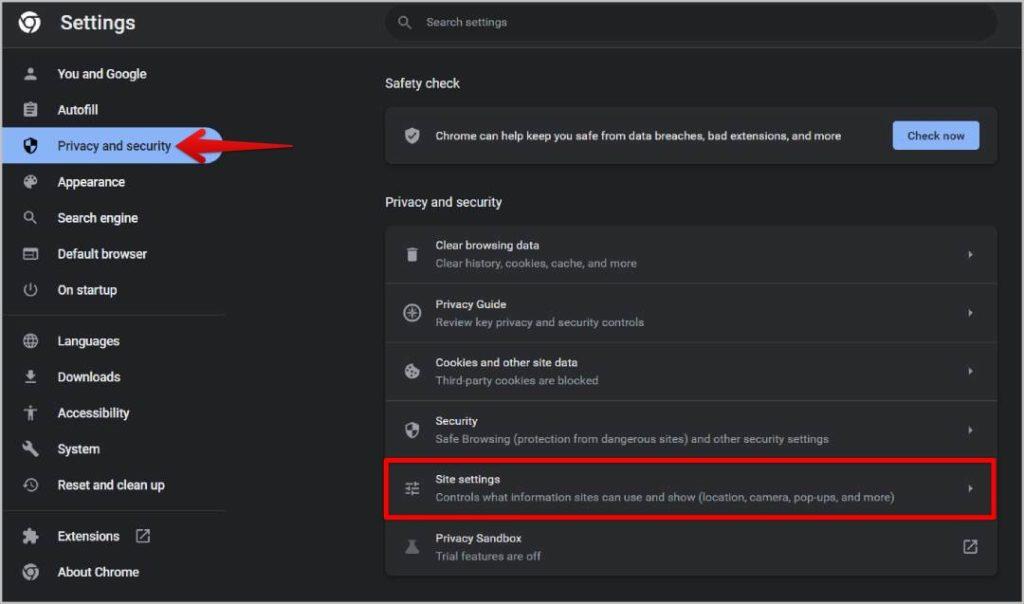1024x604 pixels.
Task: Click the Check now button
Action: click(935, 135)
